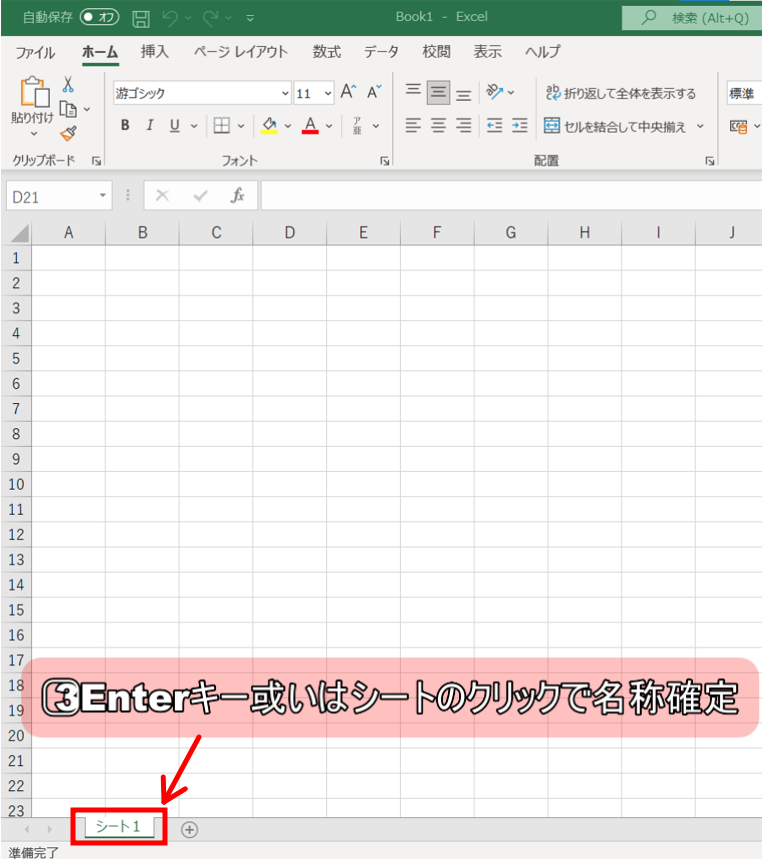Click the Paste (貼り付け) clipboard icon
The height and width of the screenshot is (859, 765).
tap(32, 93)
